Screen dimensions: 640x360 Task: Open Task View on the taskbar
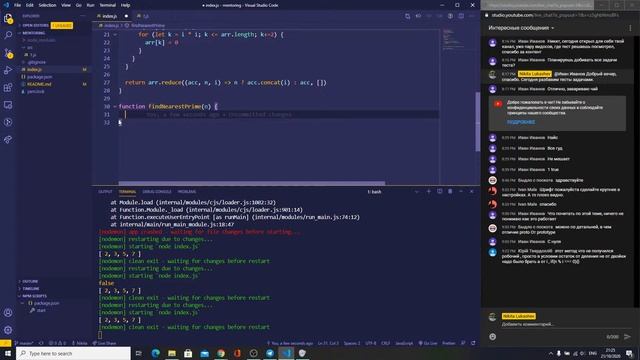point(139,353)
